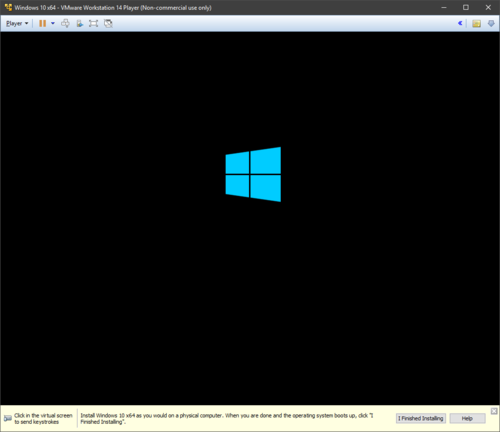500x432 pixels.
Task: Close the install hint bar
Action: [494, 411]
